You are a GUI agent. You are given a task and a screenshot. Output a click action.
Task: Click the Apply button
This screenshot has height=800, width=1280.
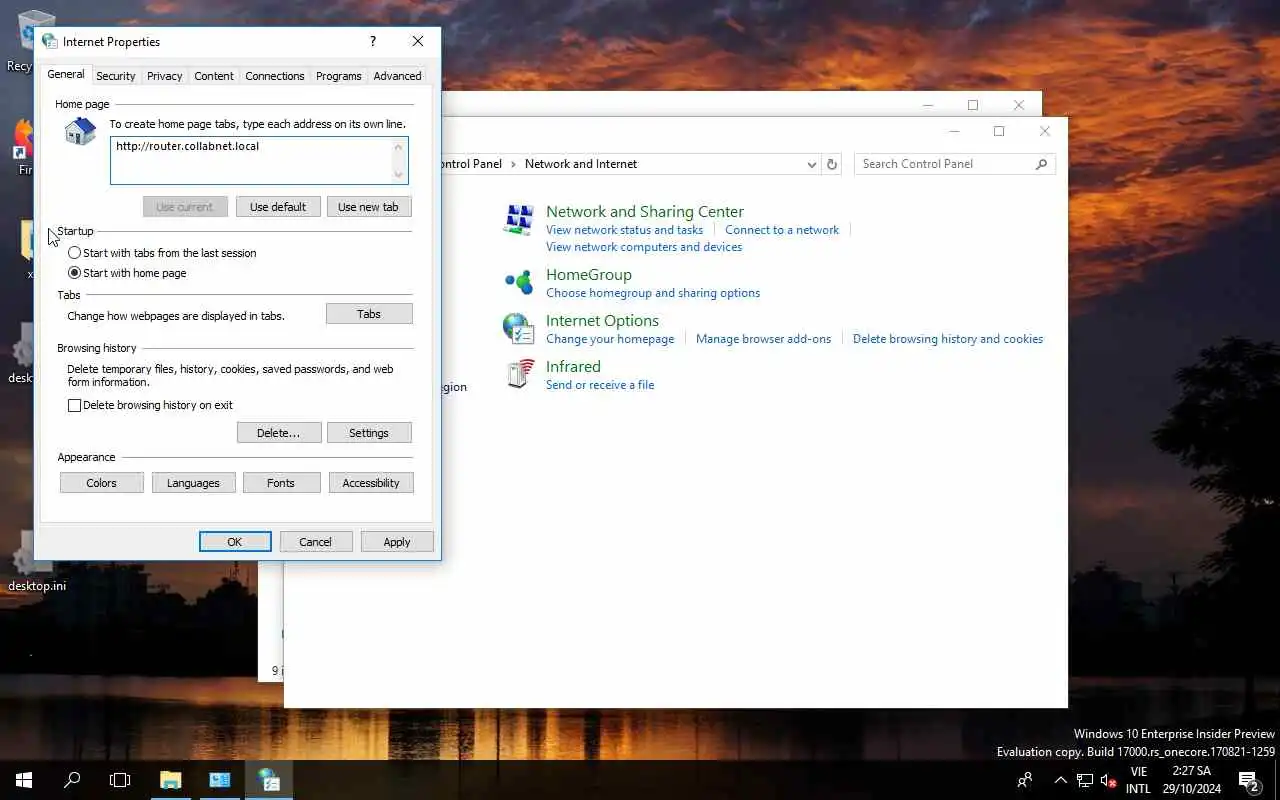tap(397, 542)
